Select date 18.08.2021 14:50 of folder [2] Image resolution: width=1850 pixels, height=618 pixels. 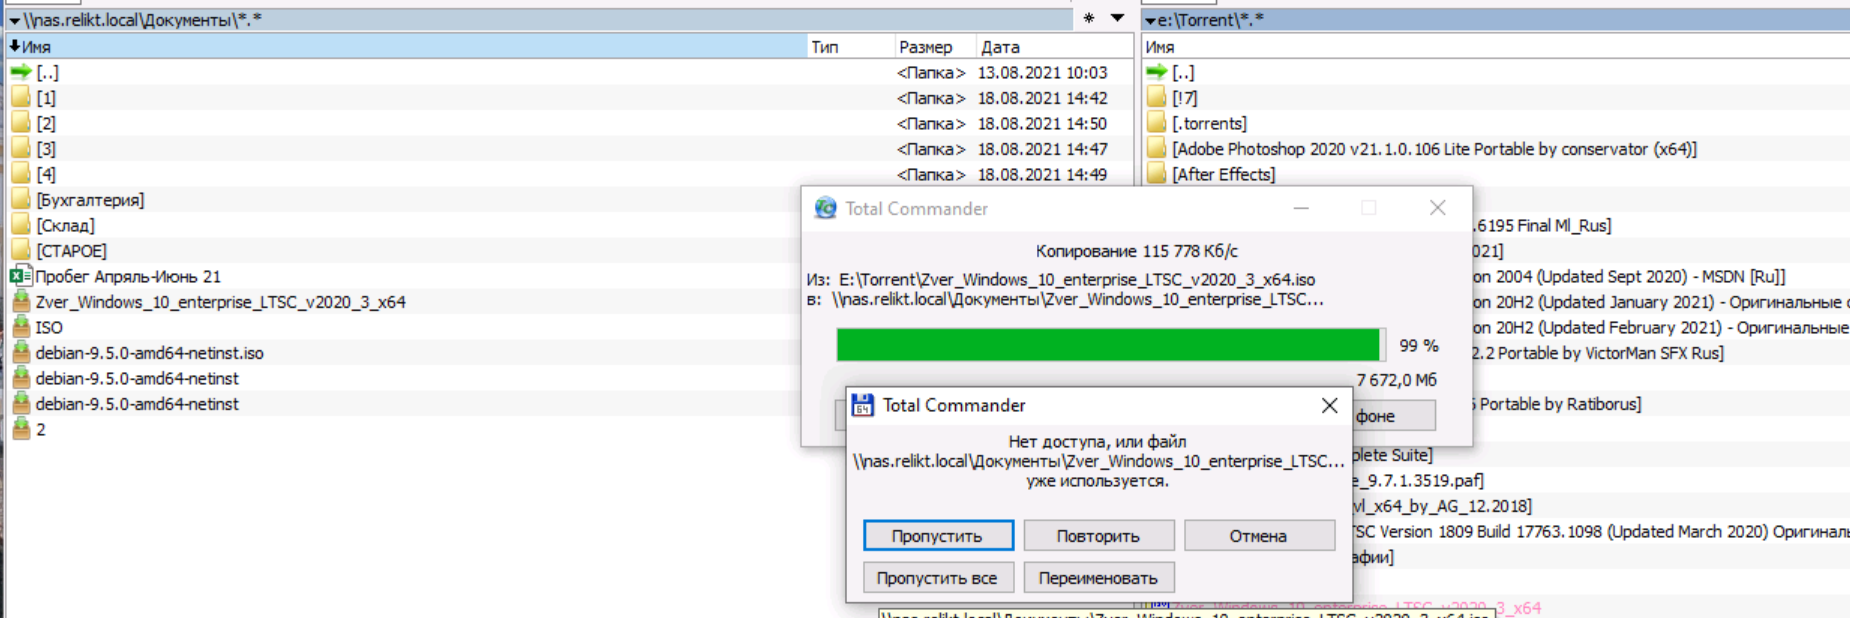pyautogui.click(x=1042, y=123)
